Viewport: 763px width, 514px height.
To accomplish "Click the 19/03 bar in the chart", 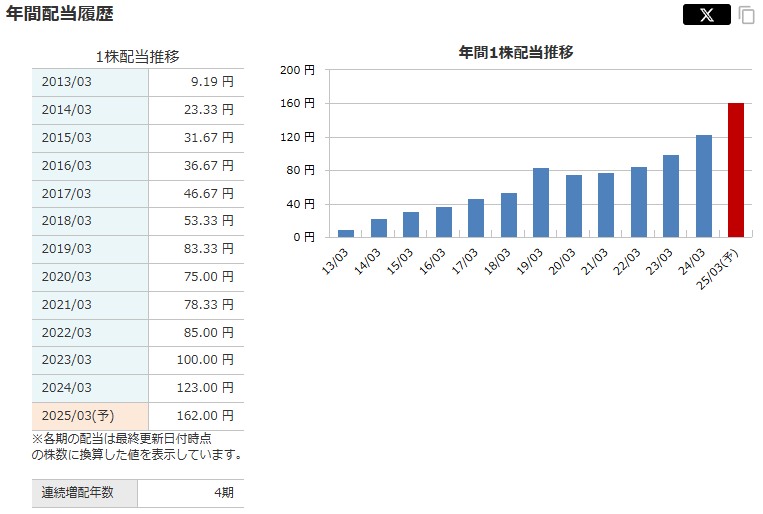I will point(541,203).
